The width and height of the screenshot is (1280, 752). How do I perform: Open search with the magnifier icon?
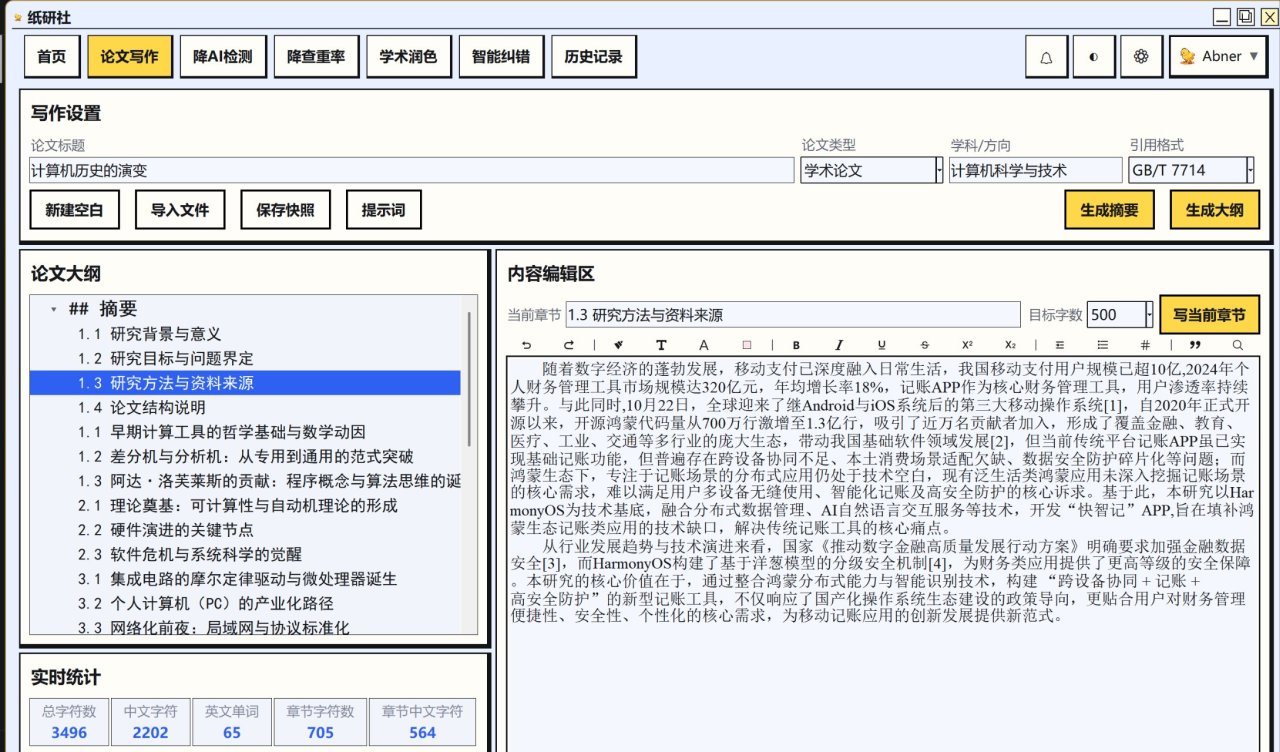[x=1238, y=345]
